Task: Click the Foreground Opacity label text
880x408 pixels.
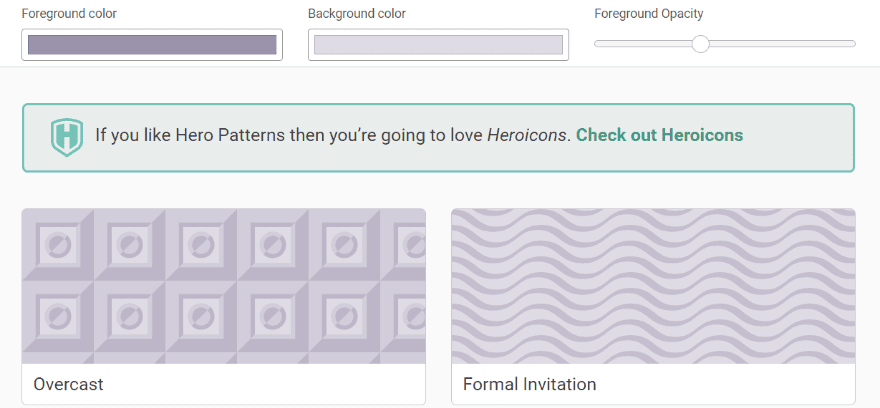Action: (648, 14)
